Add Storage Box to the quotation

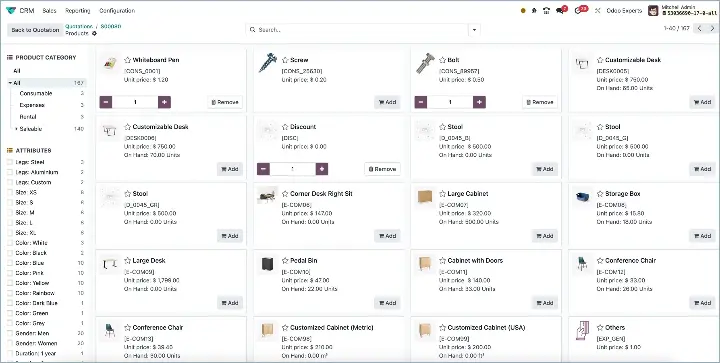click(702, 236)
